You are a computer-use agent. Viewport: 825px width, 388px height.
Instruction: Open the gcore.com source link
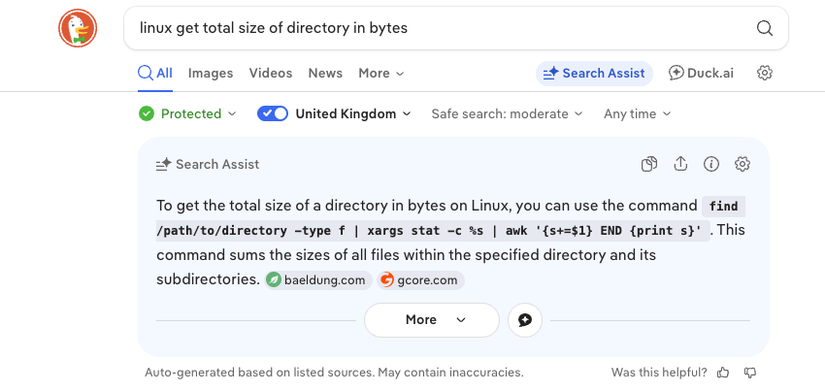click(420, 280)
